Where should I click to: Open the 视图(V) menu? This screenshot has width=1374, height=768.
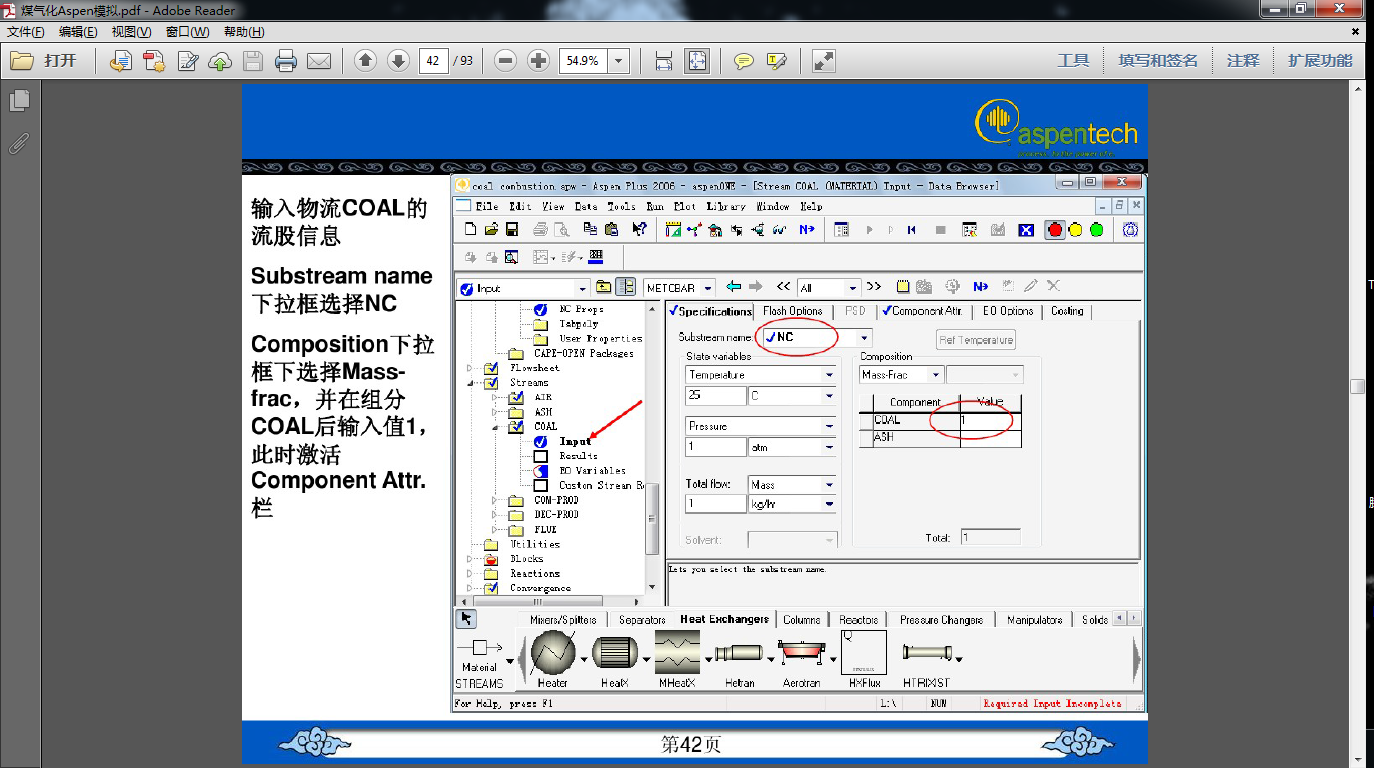(131, 32)
